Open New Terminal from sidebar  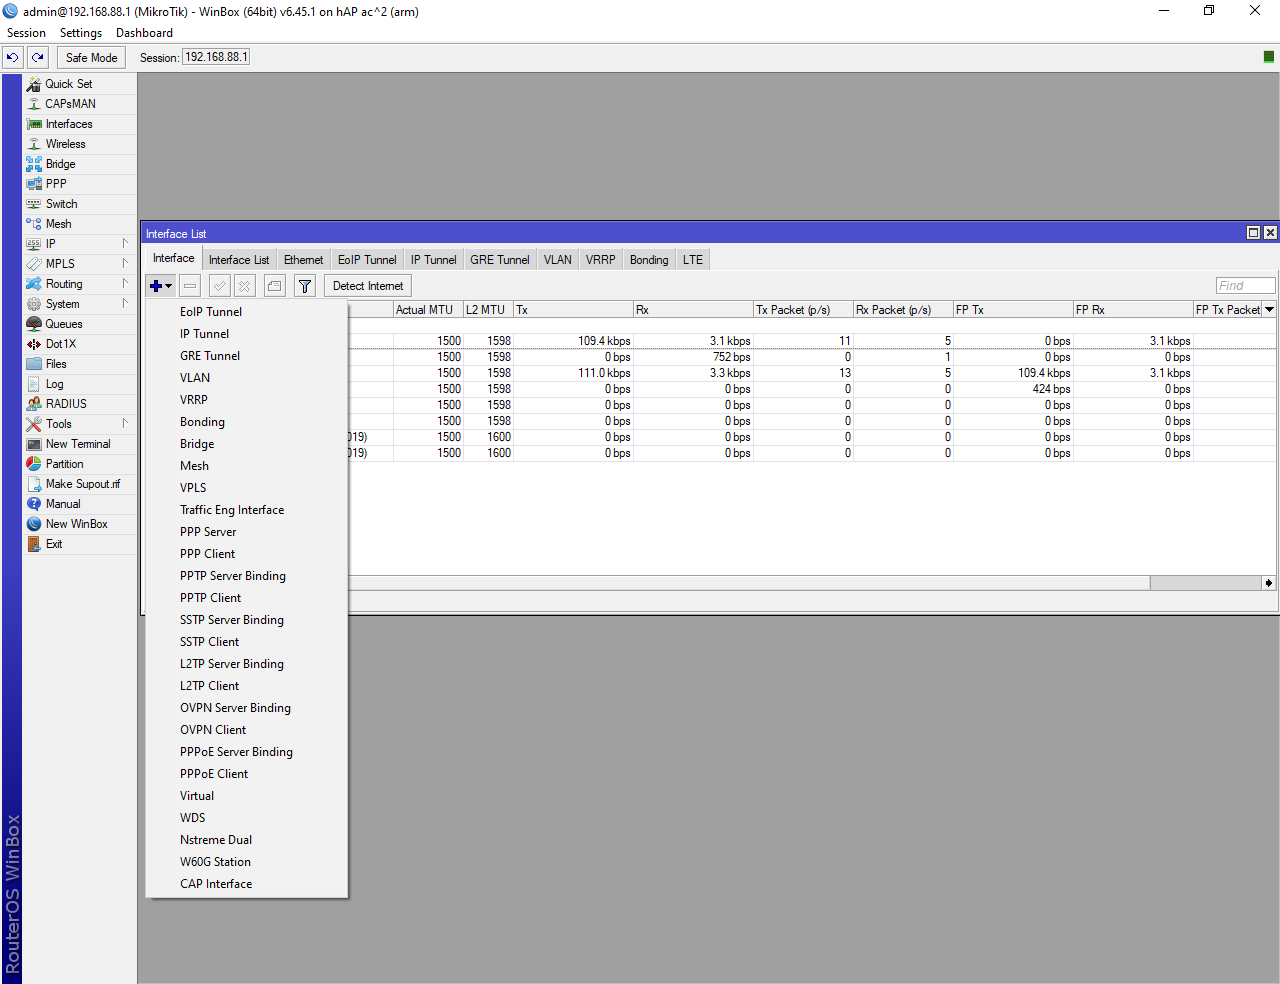[78, 444]
